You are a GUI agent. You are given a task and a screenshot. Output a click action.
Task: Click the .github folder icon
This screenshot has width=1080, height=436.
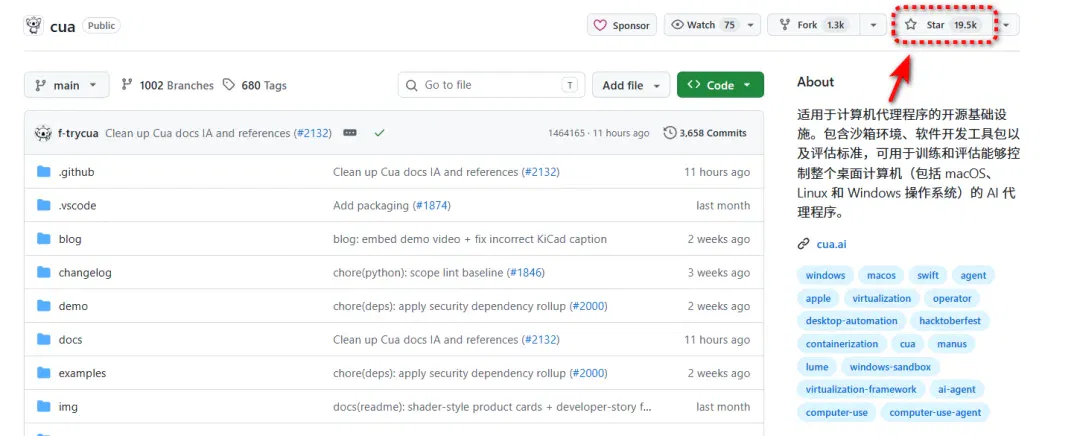point(44,172)
